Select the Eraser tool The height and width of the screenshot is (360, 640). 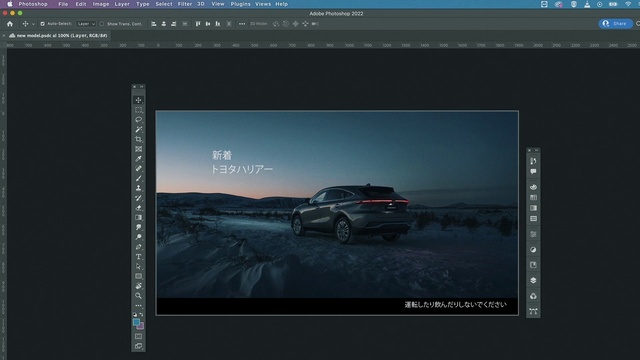click(138, 208)
